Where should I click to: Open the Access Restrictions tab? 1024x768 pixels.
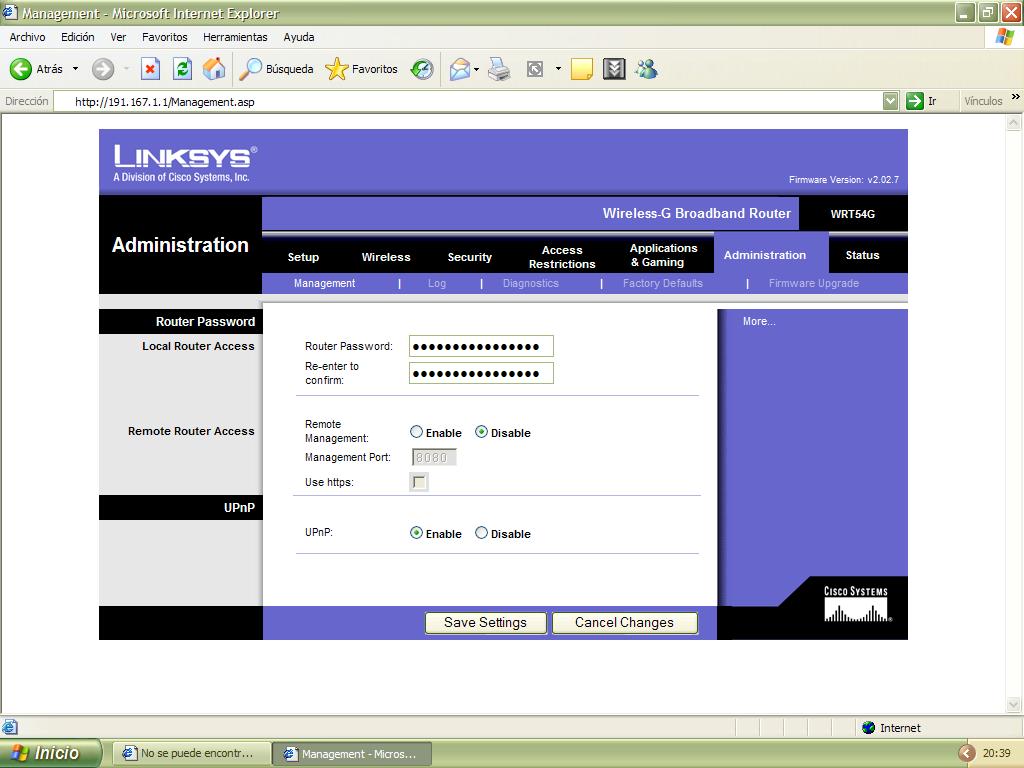click(562, 257)
